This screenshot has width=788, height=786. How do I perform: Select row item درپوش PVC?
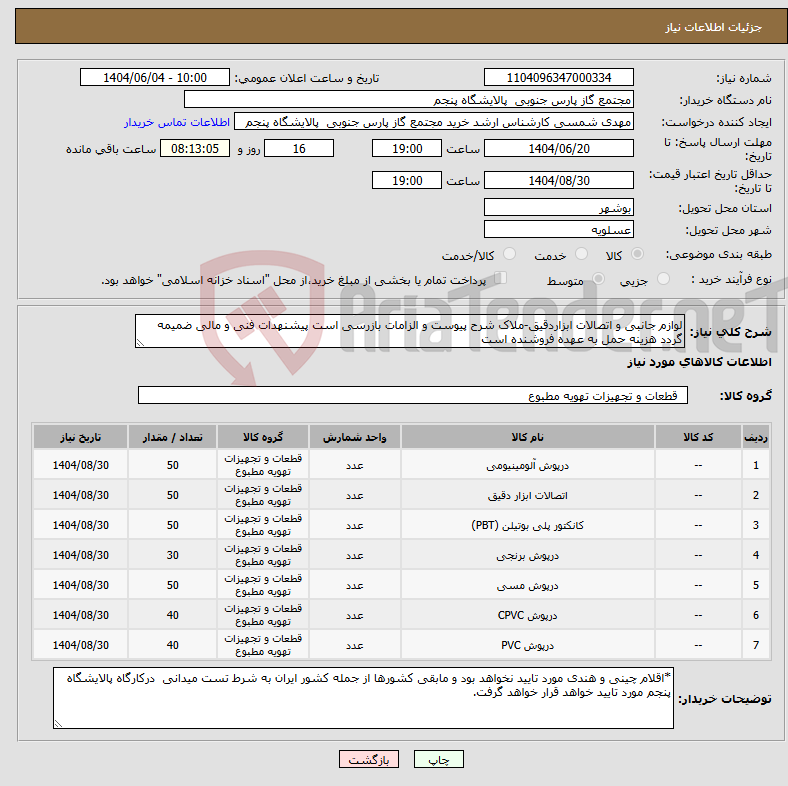(528, 645)
